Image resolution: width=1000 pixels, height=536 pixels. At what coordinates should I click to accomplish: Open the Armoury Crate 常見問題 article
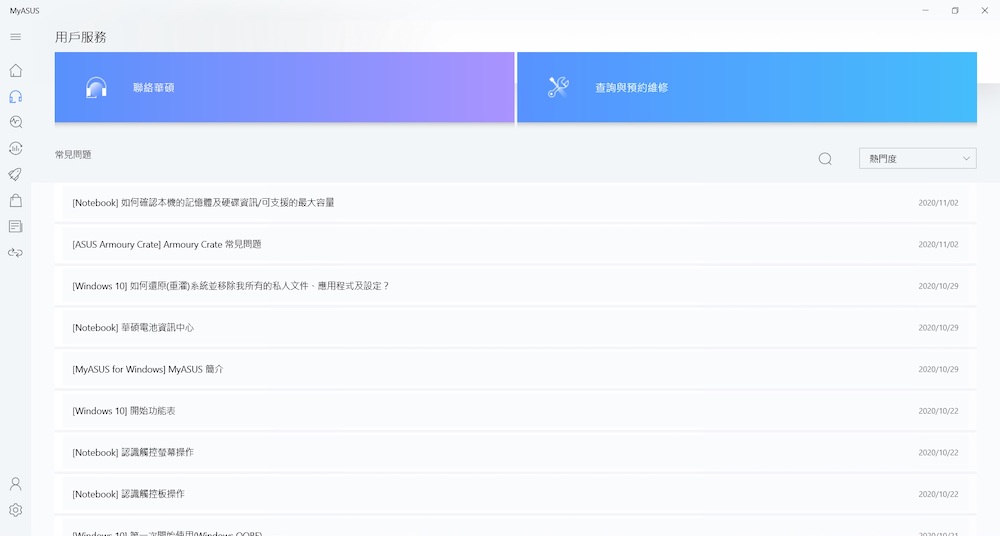tap(167, 244)
